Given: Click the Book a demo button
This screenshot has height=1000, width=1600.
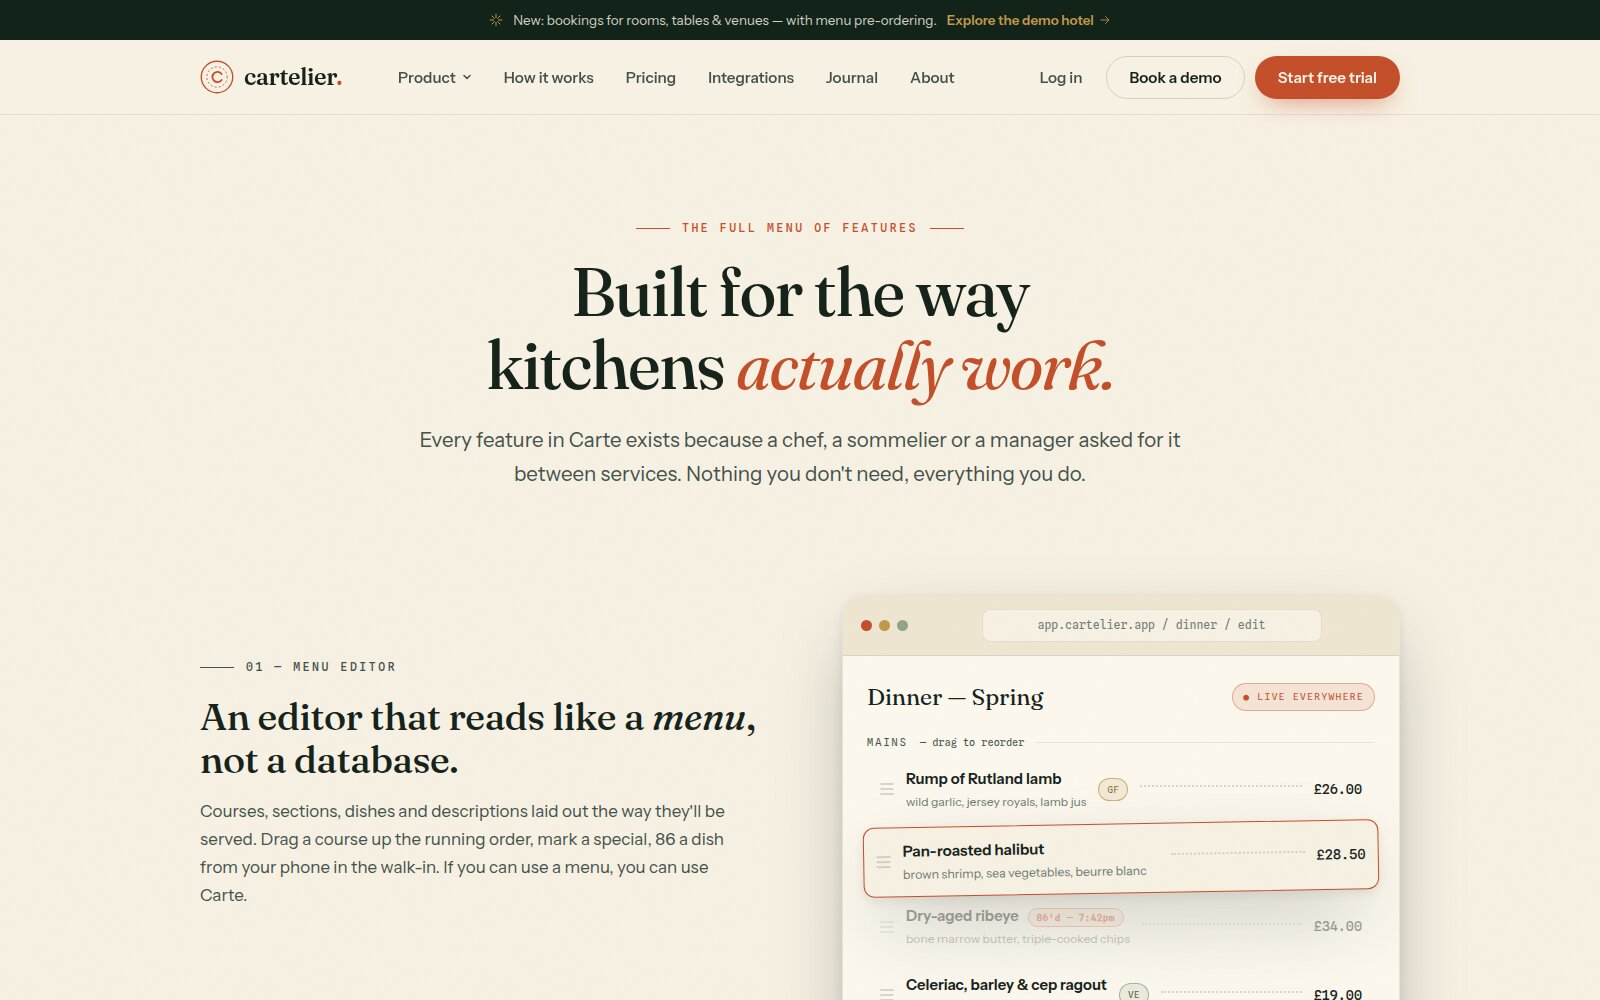Looking at the screenshot, I should pos(1175,77).
